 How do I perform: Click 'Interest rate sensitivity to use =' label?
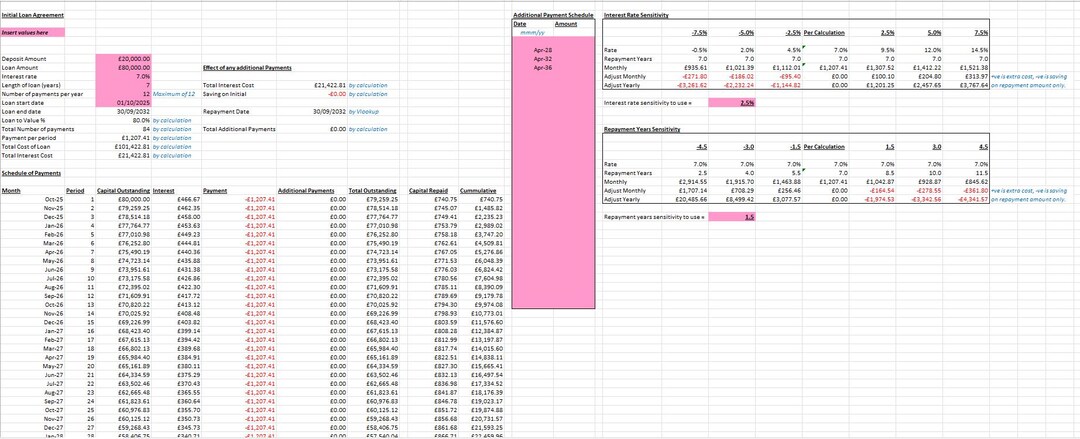click(647, 103)
